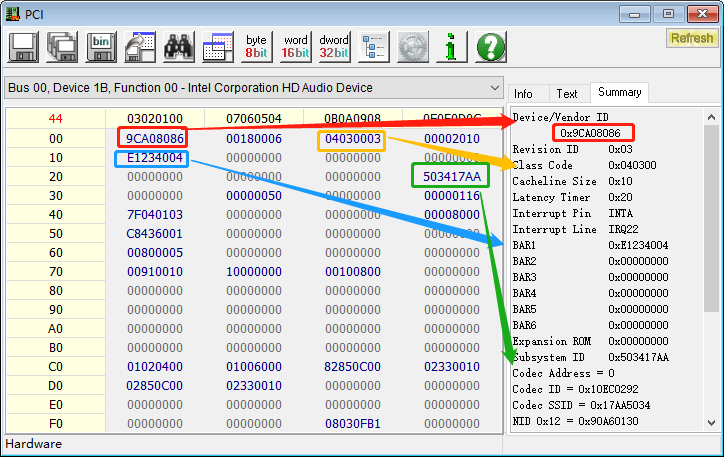Select register value 01006000
Image resolution: width=724 pixels, height=457 pixels.
tap(254, 367)
